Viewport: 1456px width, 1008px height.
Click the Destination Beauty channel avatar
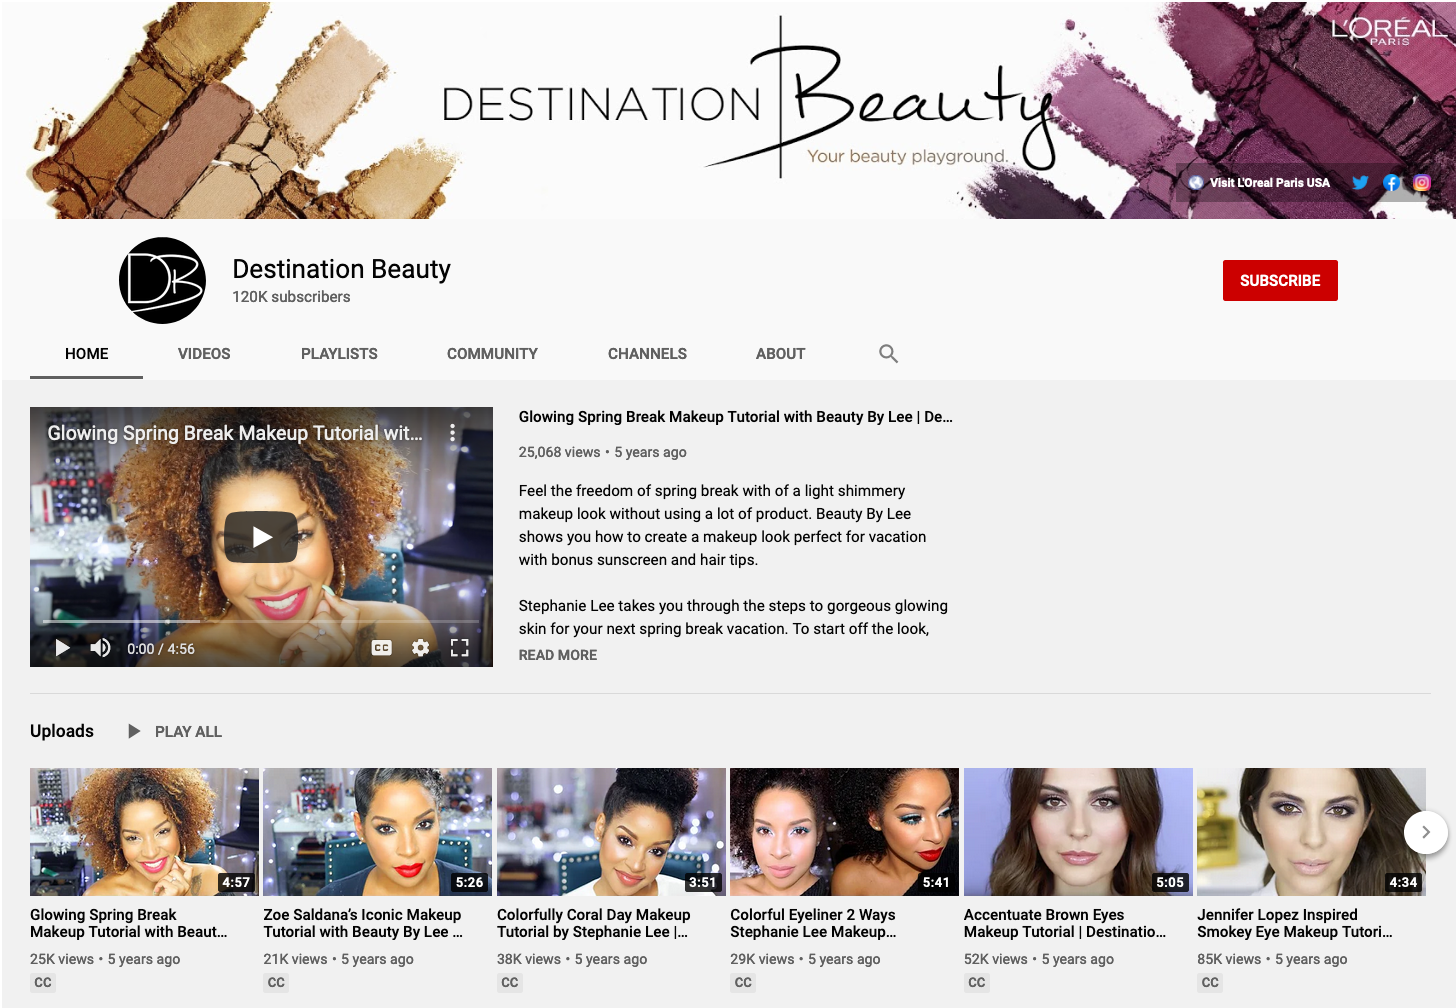pos(162,280)
